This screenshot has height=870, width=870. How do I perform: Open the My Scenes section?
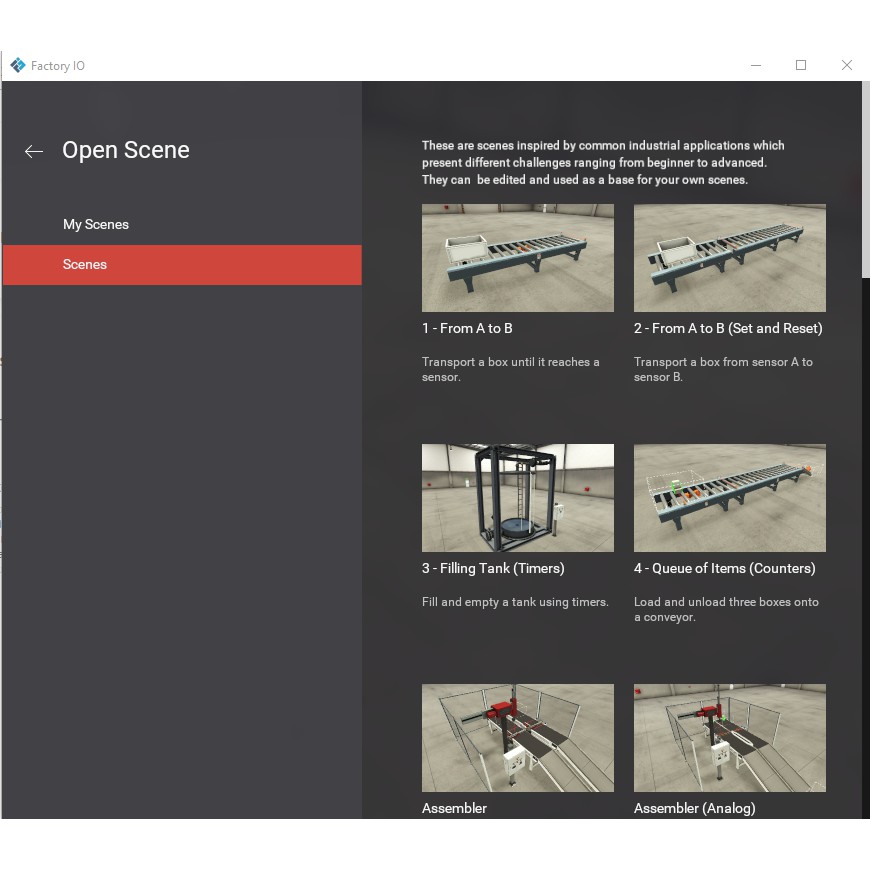point(96,224)
